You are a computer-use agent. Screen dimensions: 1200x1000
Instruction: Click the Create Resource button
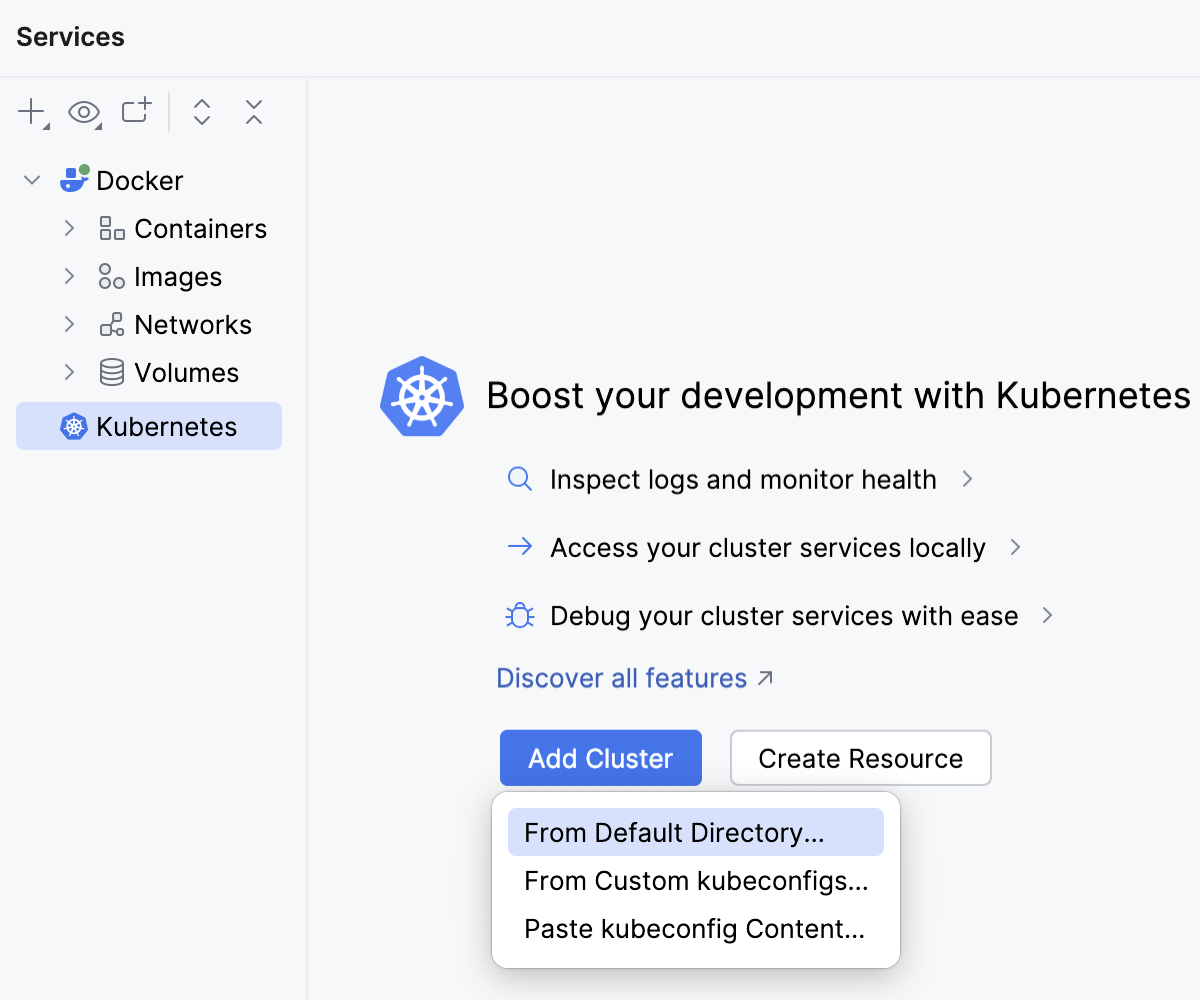coord(861,758)
